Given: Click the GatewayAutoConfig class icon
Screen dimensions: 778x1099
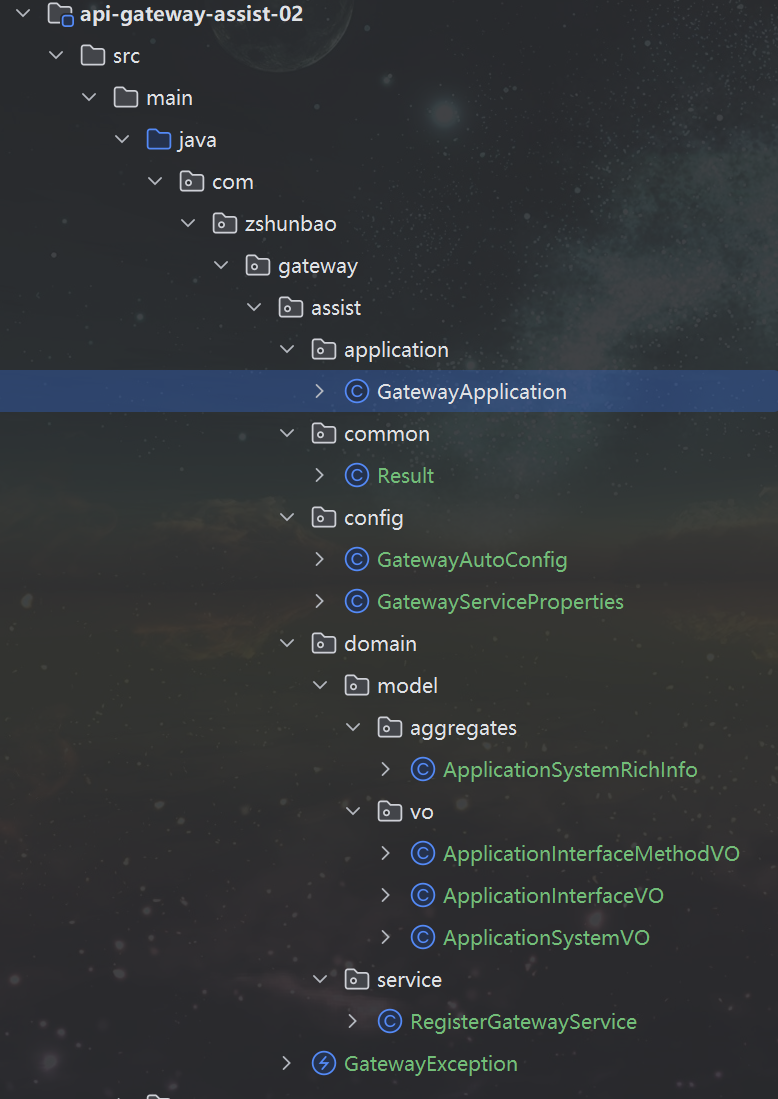Looking at the screenshot, I should click(x=356, y=560).
